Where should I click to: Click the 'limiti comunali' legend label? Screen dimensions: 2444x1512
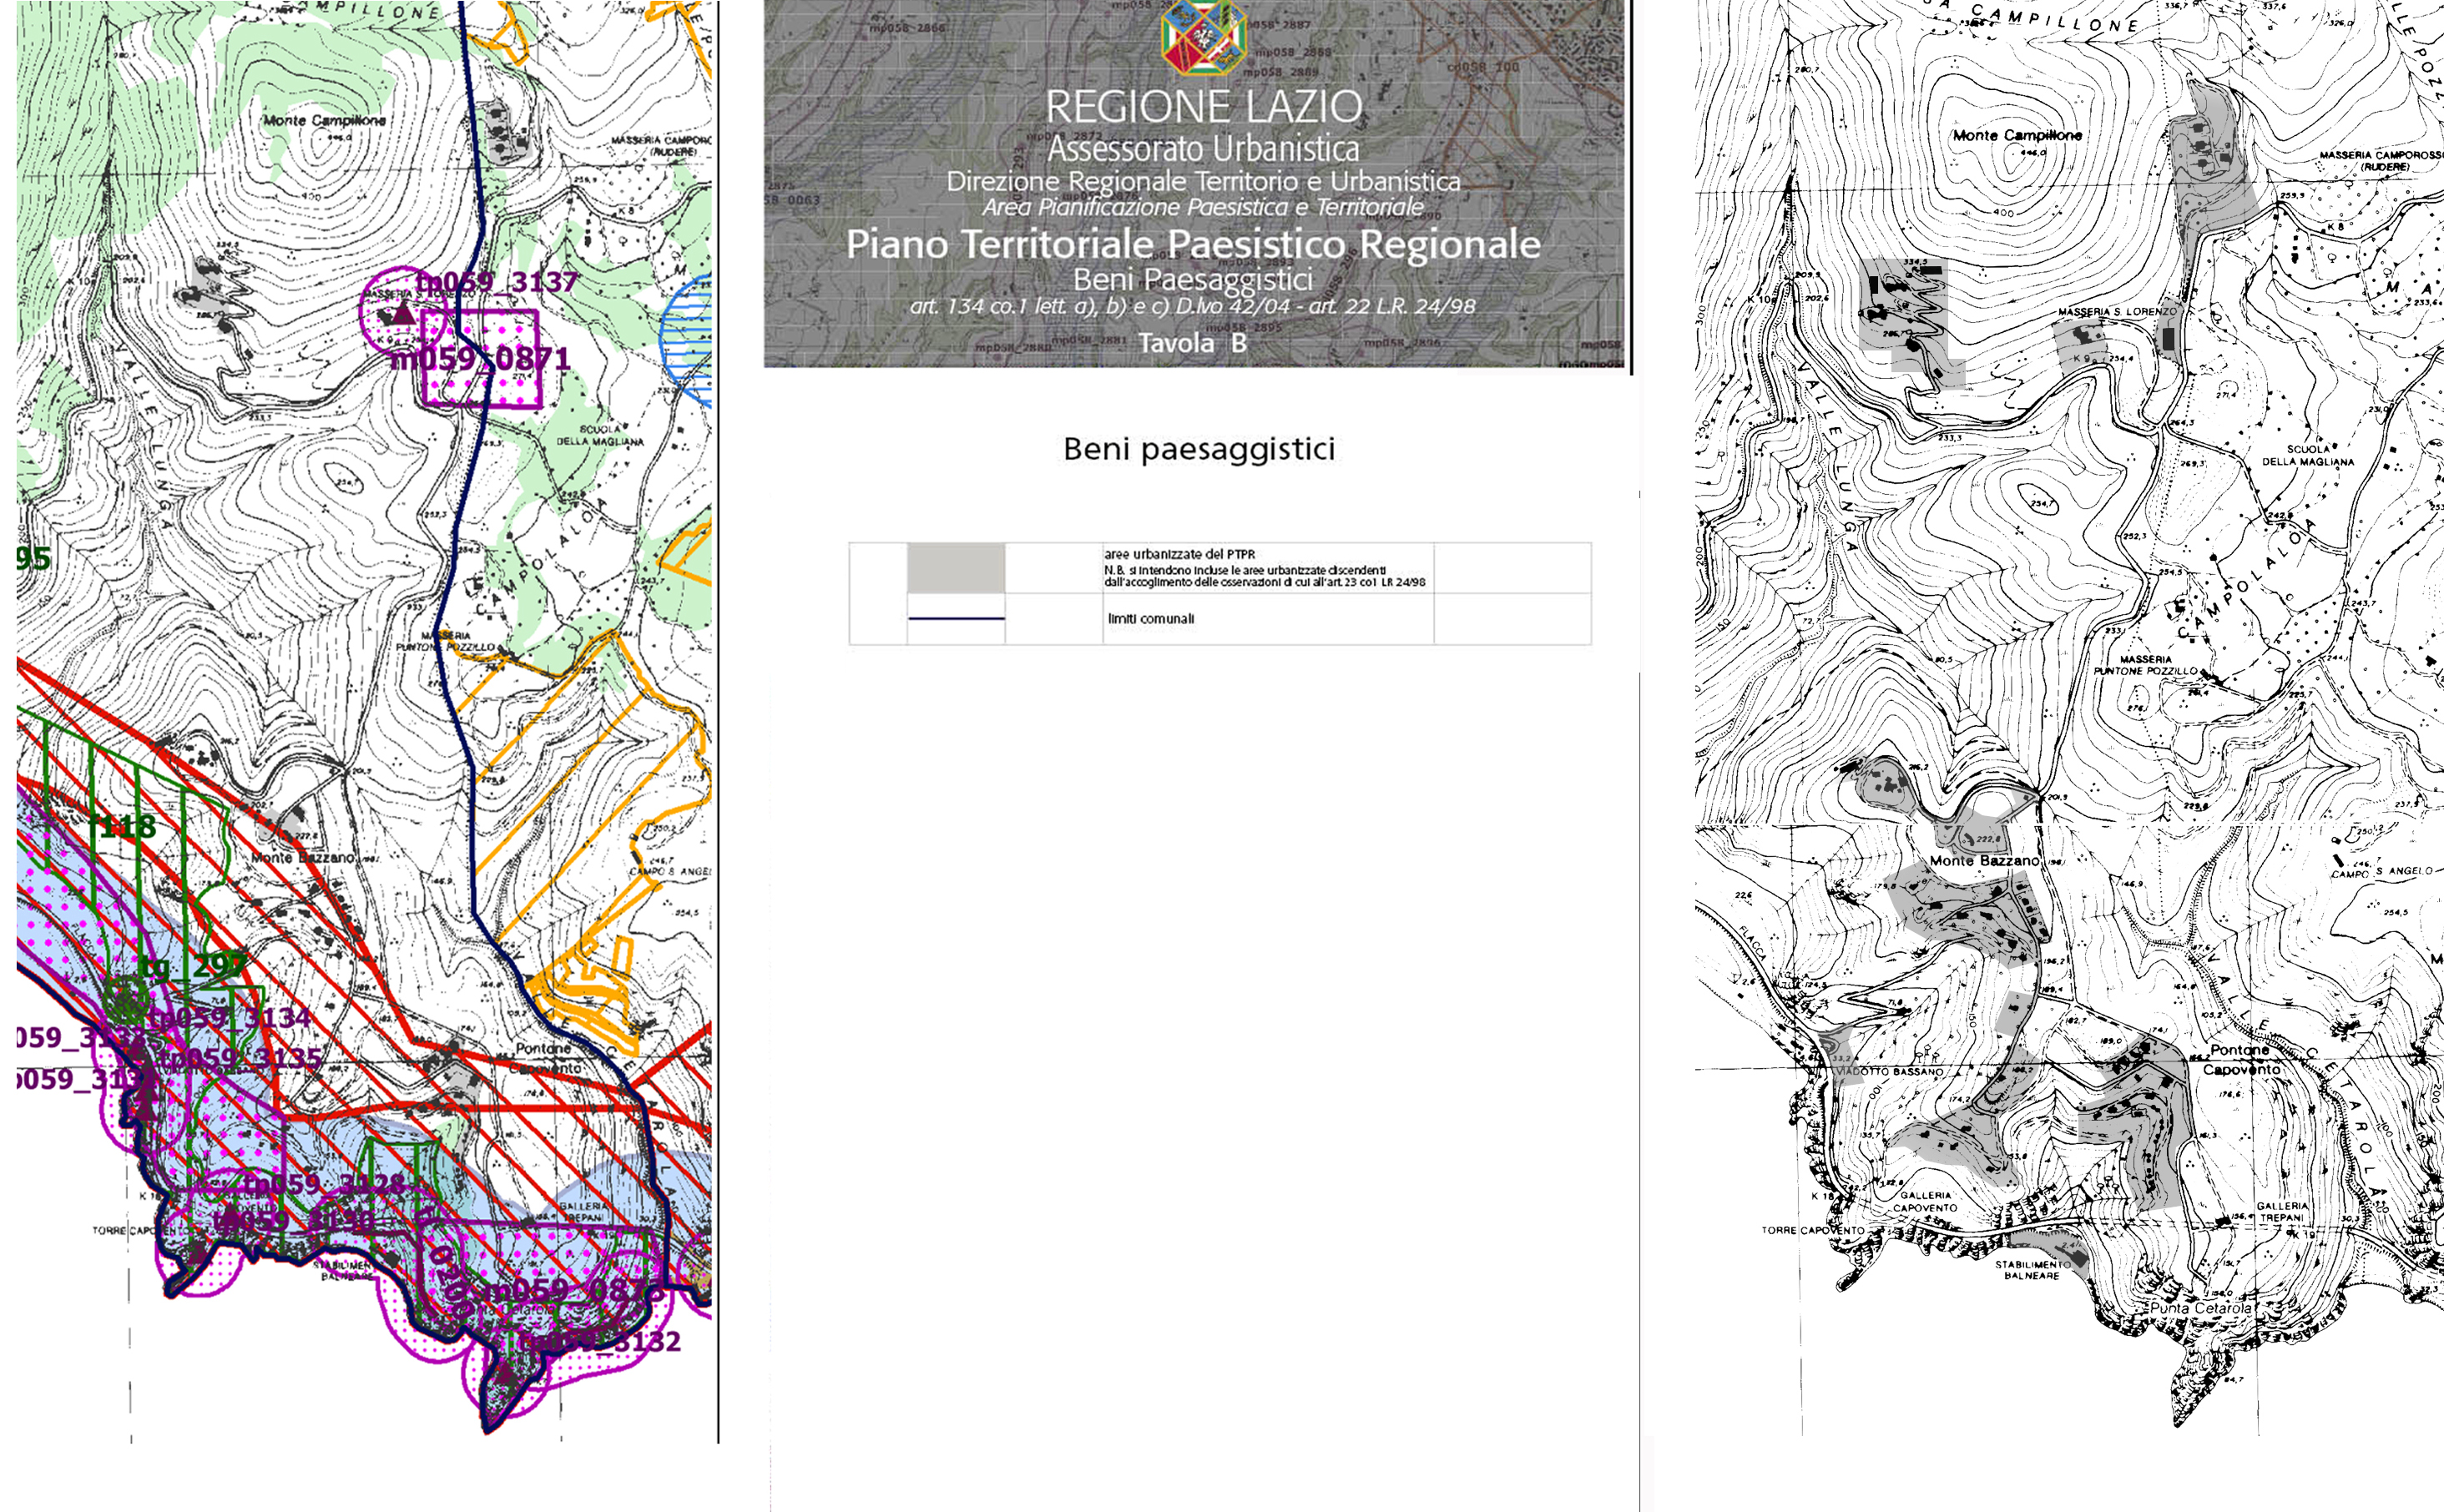click(x=1150, y=619)
